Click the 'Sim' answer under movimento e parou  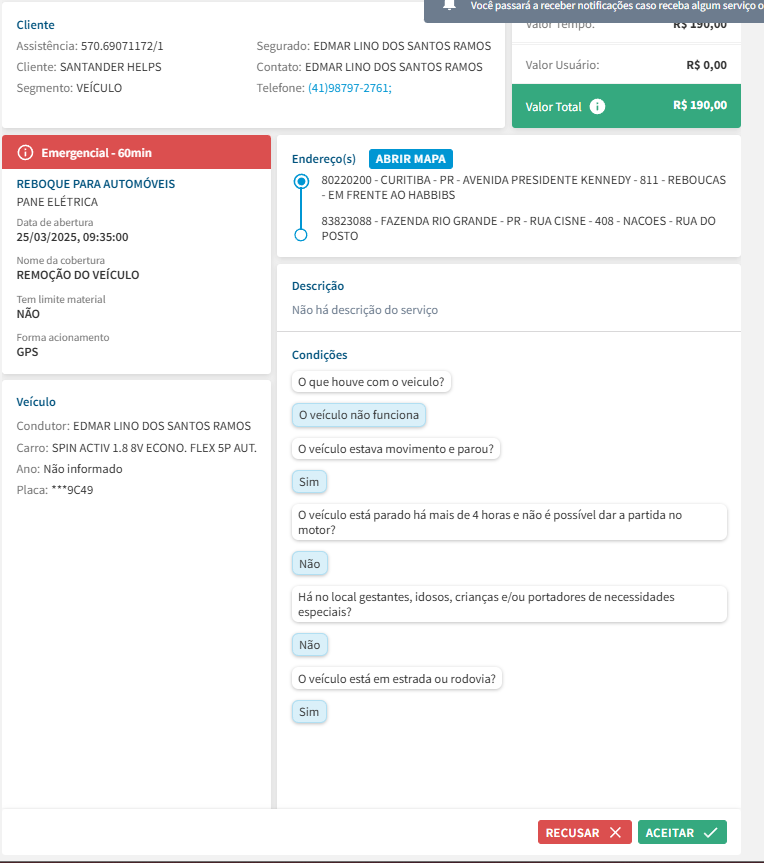[x=309, y=482]
